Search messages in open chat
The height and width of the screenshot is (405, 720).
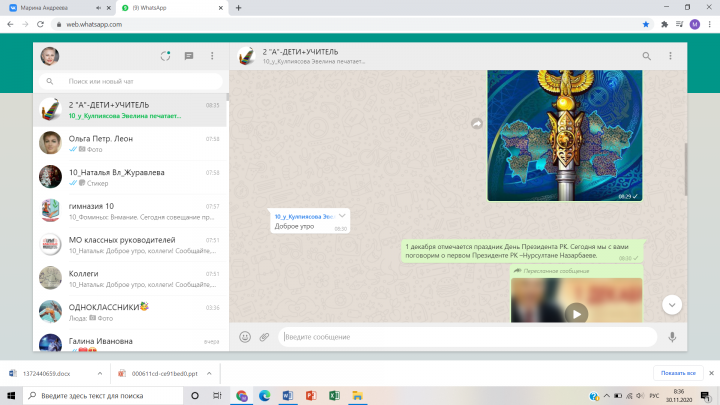point(647,56)
